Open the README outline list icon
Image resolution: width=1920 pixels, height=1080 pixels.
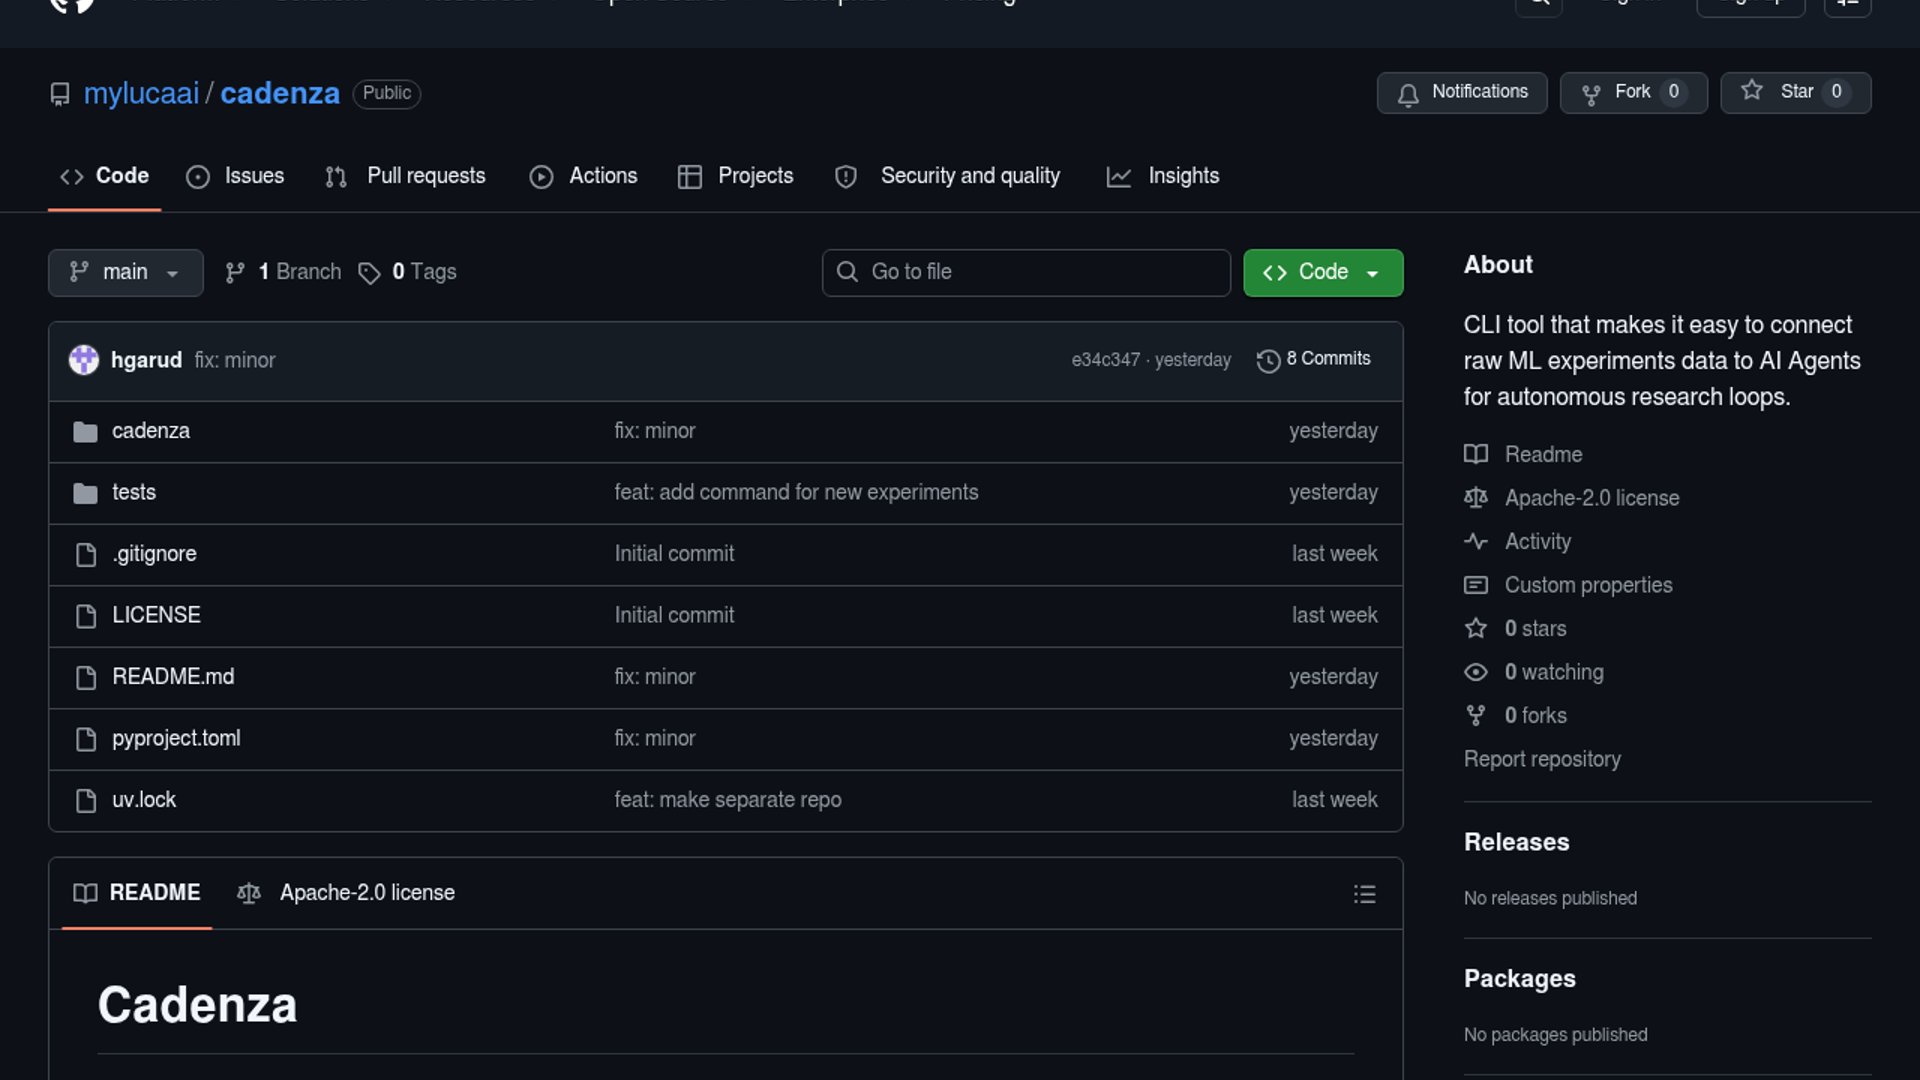[x=1364, y=894]
